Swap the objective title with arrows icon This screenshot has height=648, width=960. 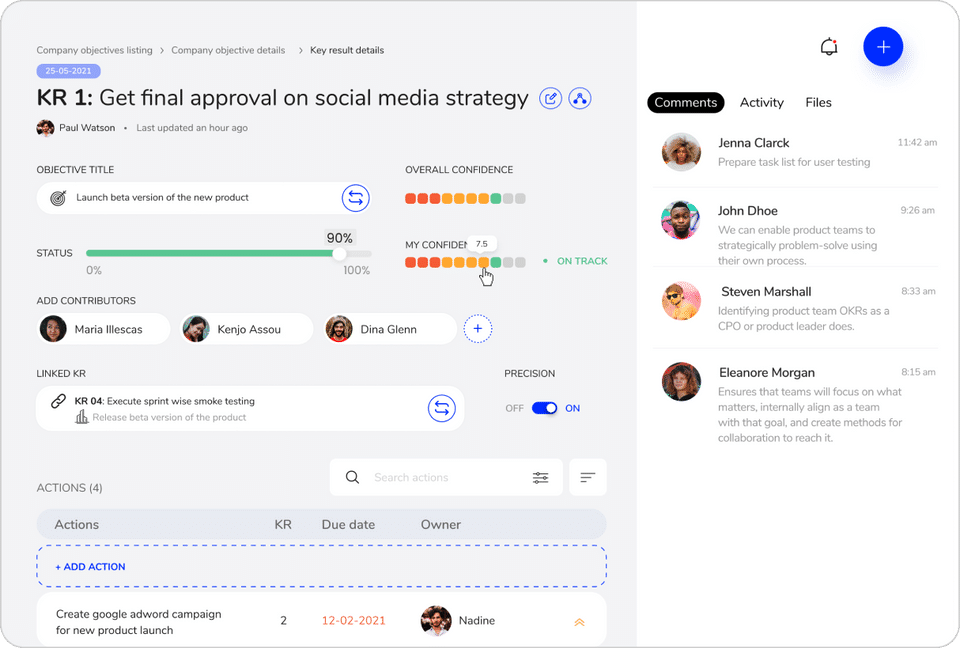tap(355, 198)
